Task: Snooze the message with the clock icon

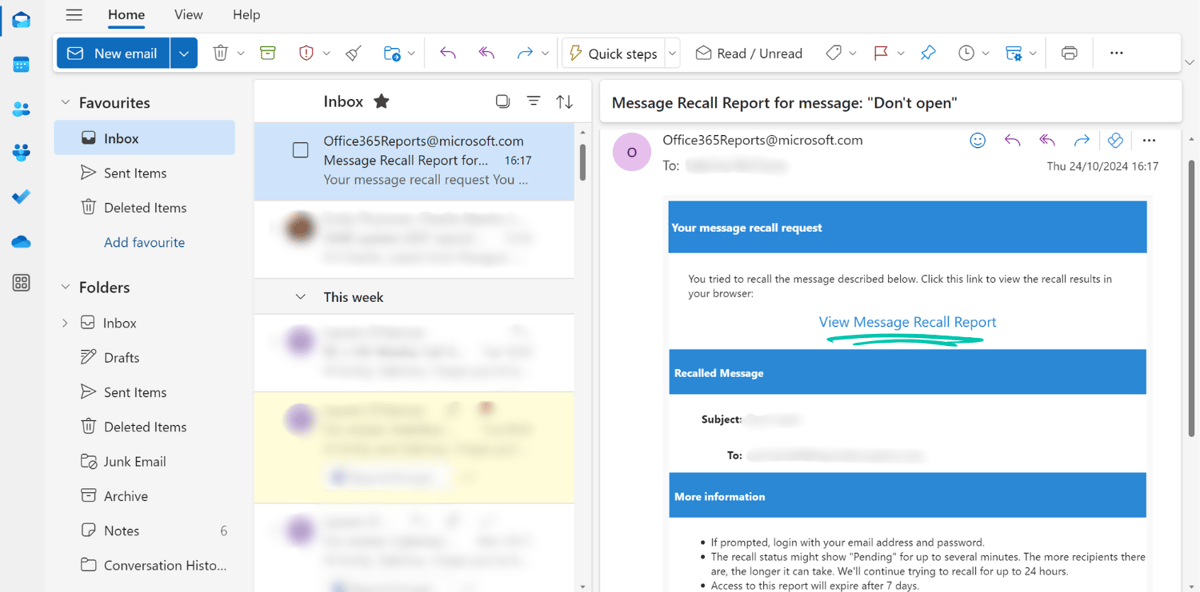Action: 966,52
